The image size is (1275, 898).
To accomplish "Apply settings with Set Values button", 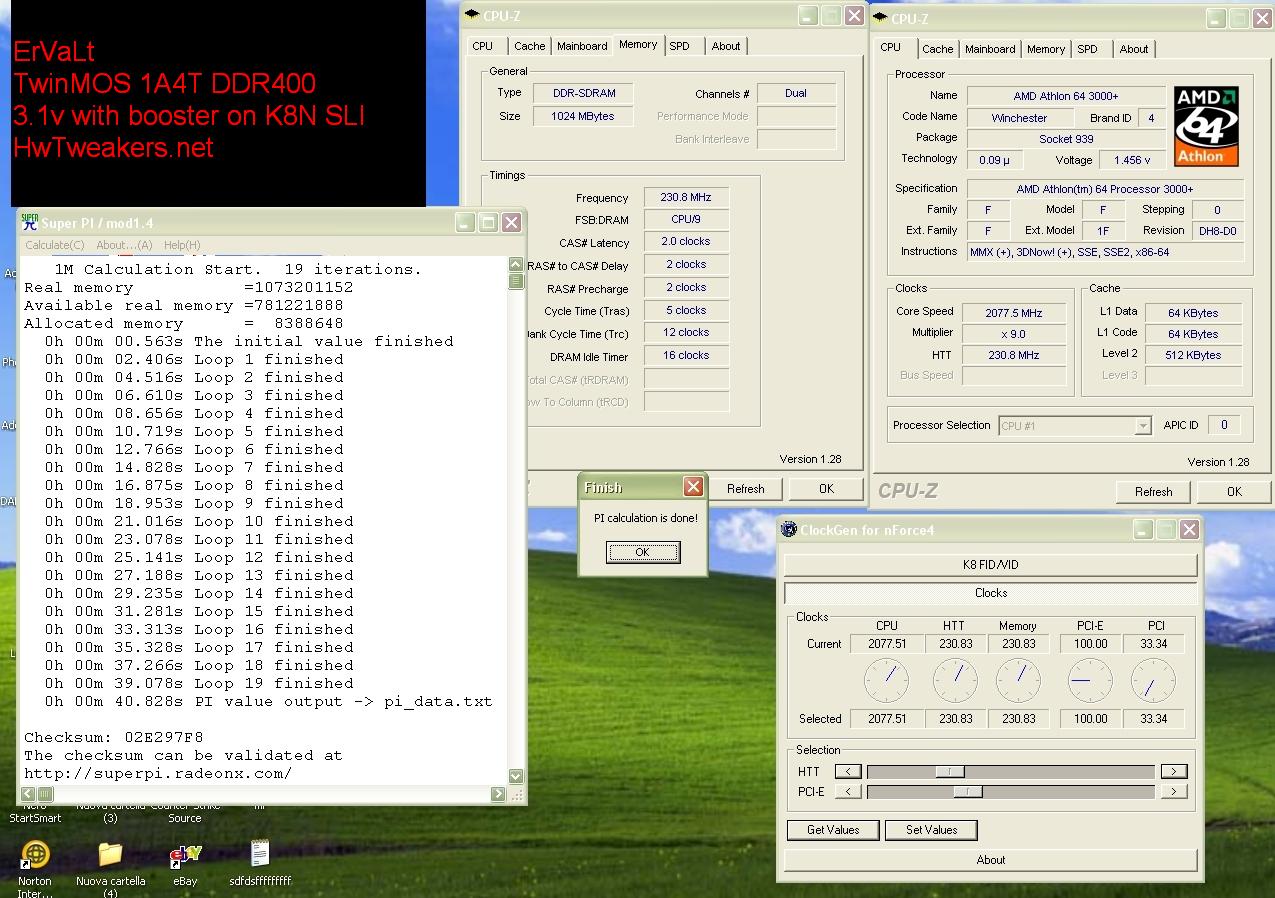I will pyautogui.click(x=931, y=830).
